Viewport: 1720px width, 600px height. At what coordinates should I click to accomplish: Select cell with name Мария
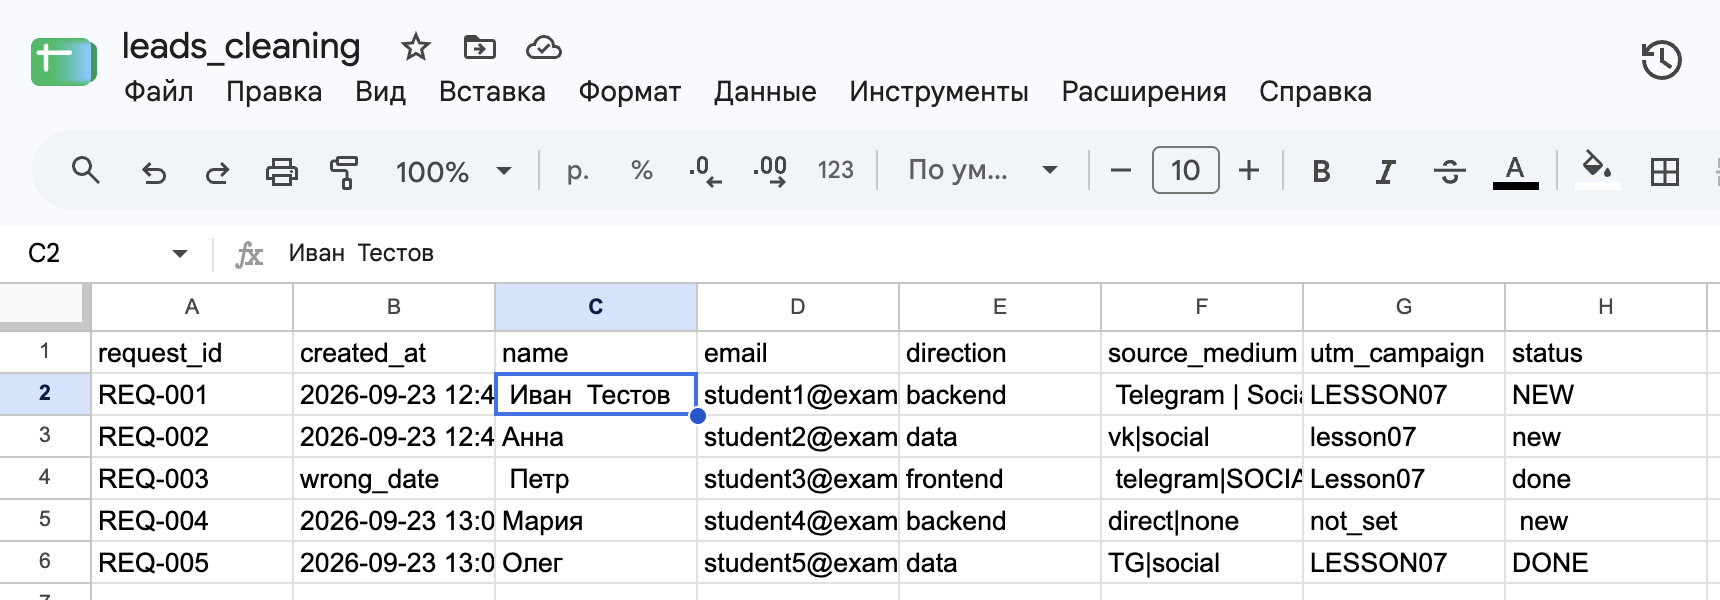(596, 521)
